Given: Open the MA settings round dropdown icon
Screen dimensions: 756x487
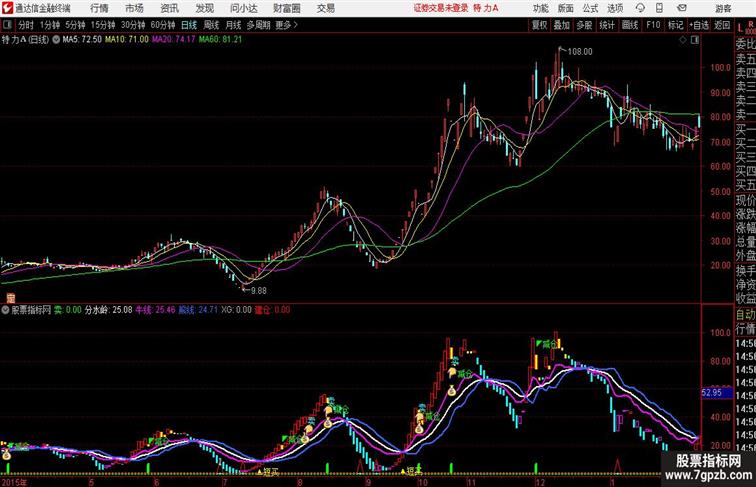Looking at the screenshot, I should pyautogui.click(x=56, y=40).
